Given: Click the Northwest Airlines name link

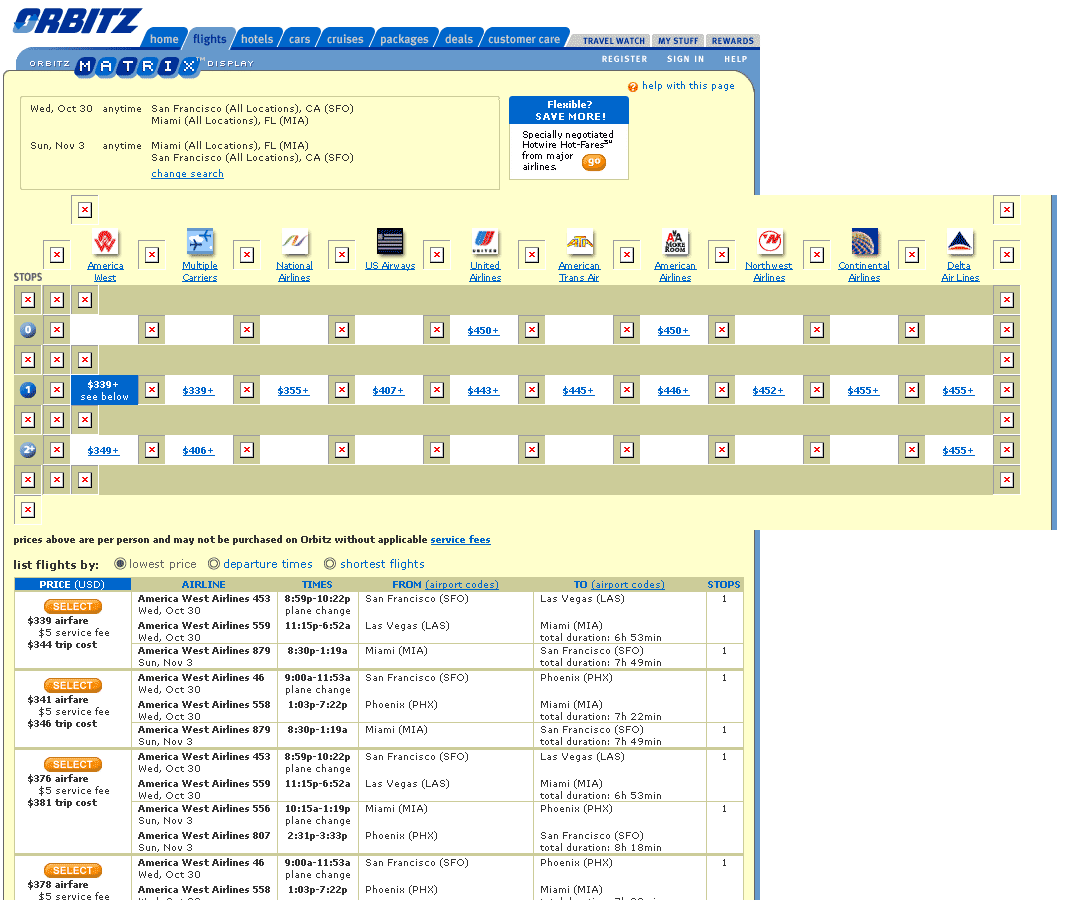Looking at the screenshot, I should pos(769,271).
